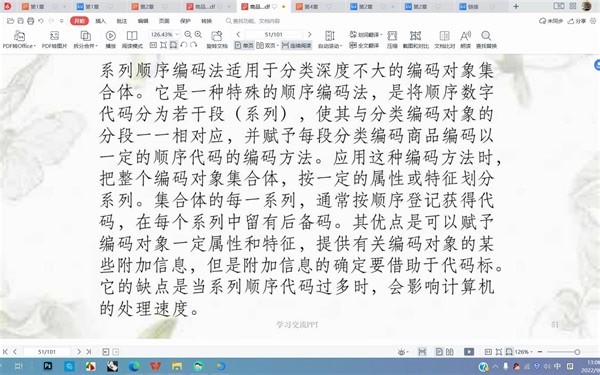Toggle 双页 double page view
Image resolution: width=600 pixels, height=375 pixels.
[x=267, y=46]
